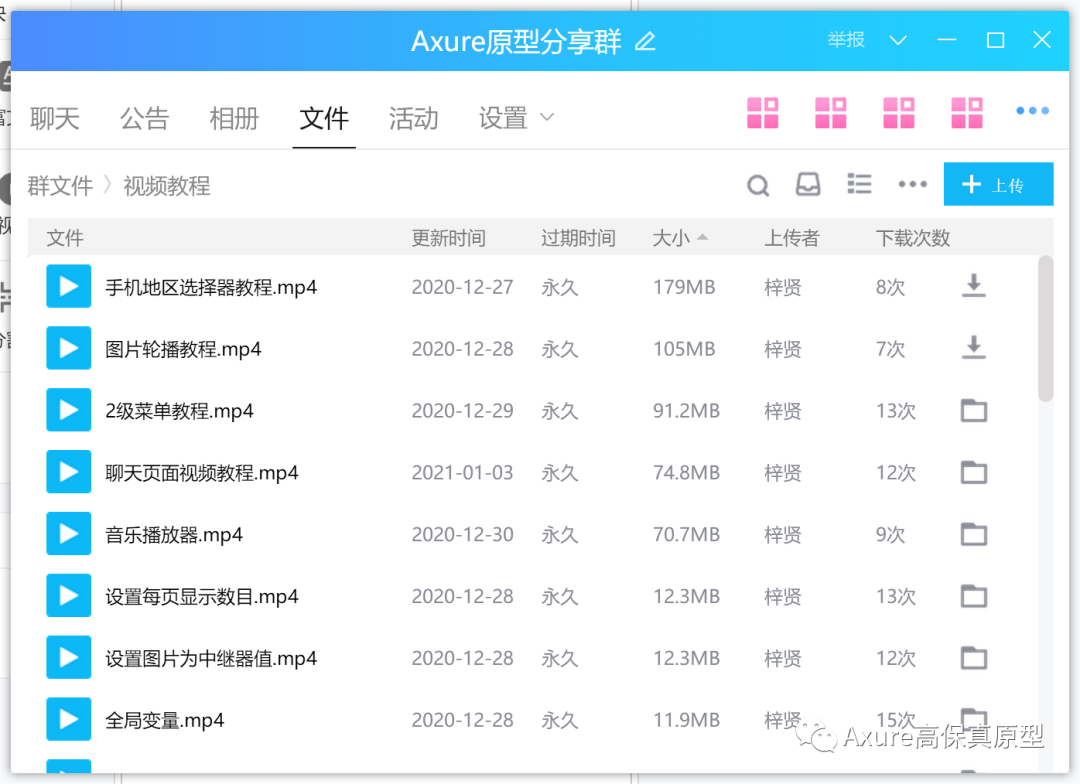
Task: Switch to the 活动 tab
Action: coord(413,118)
